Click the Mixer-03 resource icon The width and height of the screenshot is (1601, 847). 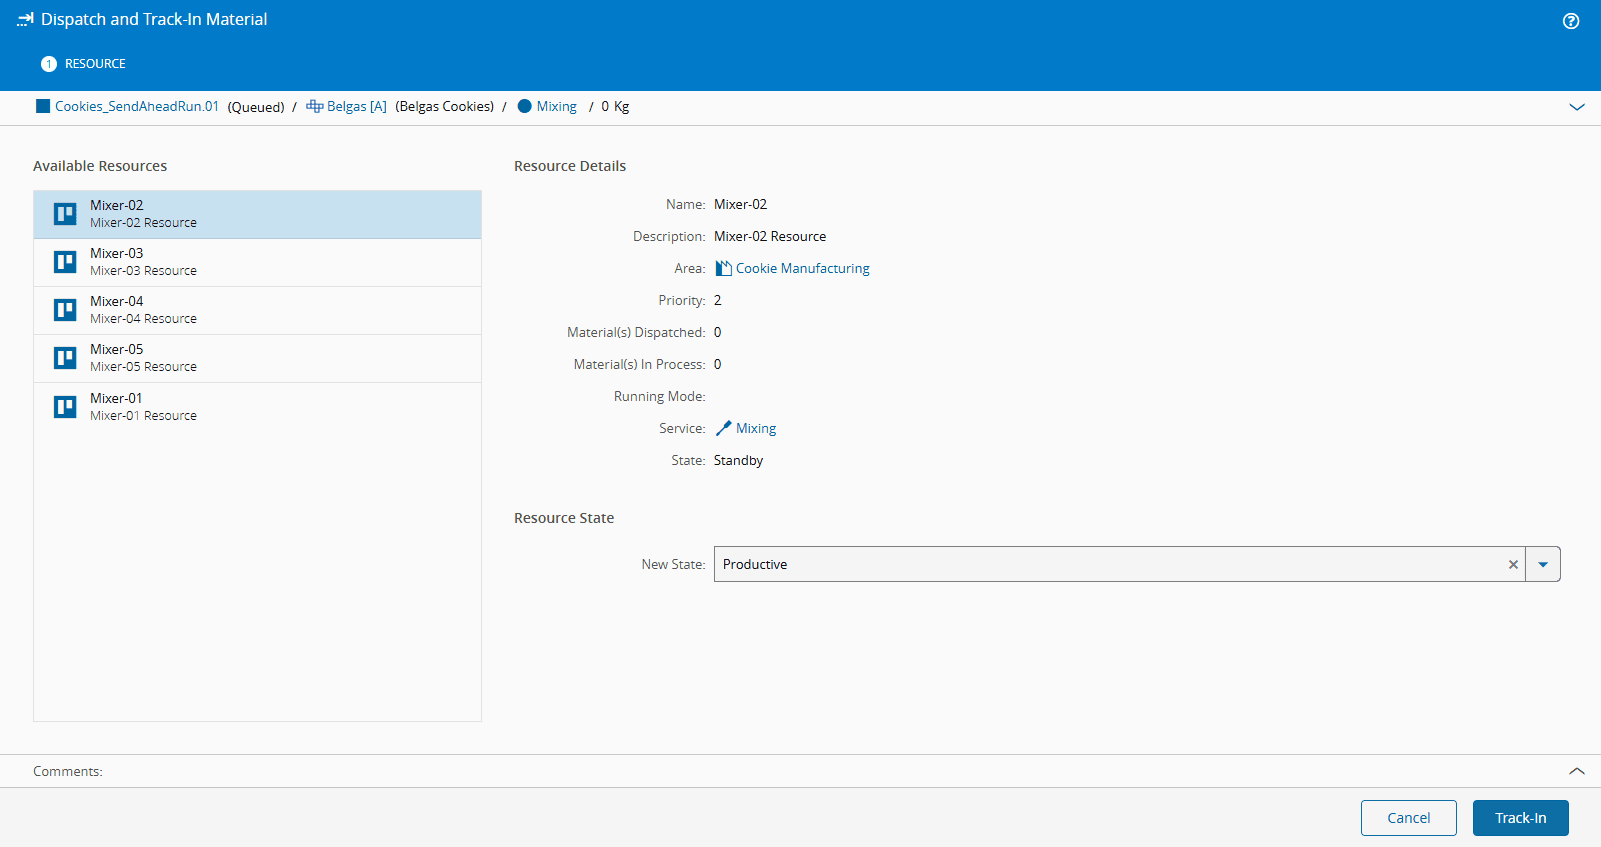pyautogui.click(x=65, y=262)
